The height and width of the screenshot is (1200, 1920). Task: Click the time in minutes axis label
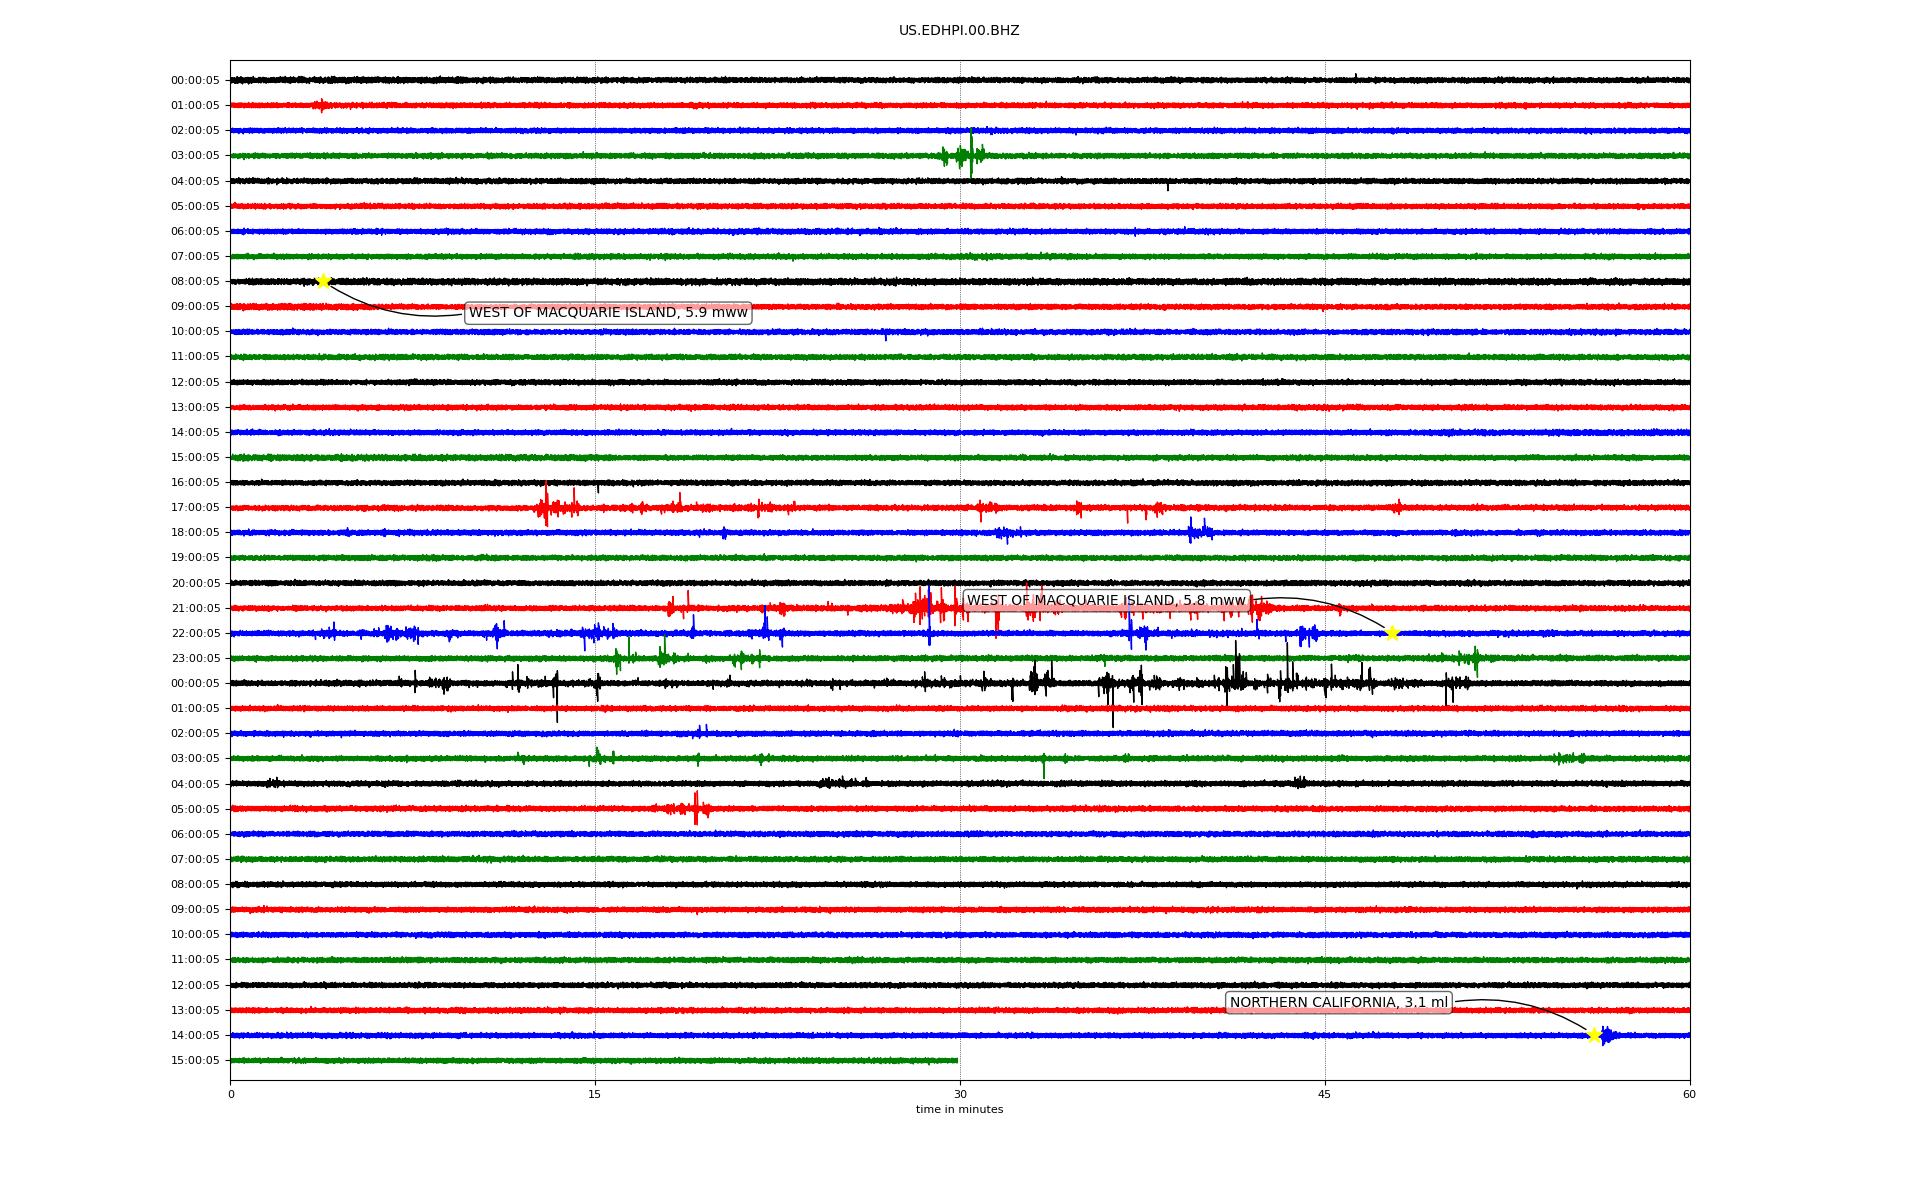point(959,1110)
